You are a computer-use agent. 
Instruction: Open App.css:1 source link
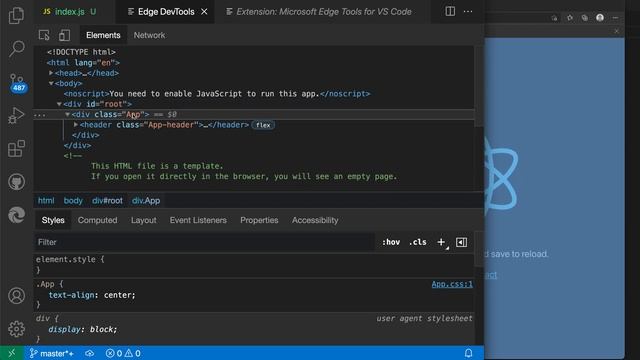(x=452, y=284)
